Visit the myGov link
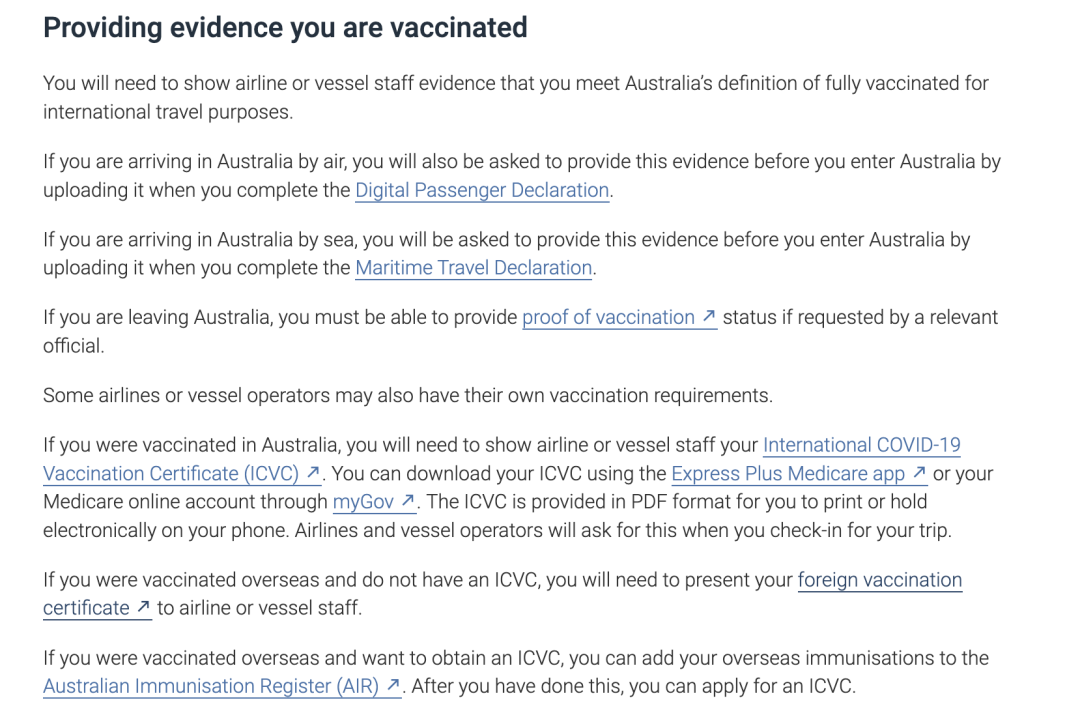The width and height of the screenshot is (1080, 713). click(364, 502)
